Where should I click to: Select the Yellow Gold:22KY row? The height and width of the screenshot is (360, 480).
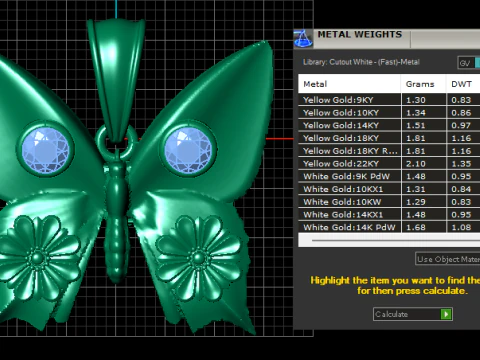(x=389, y=164)
